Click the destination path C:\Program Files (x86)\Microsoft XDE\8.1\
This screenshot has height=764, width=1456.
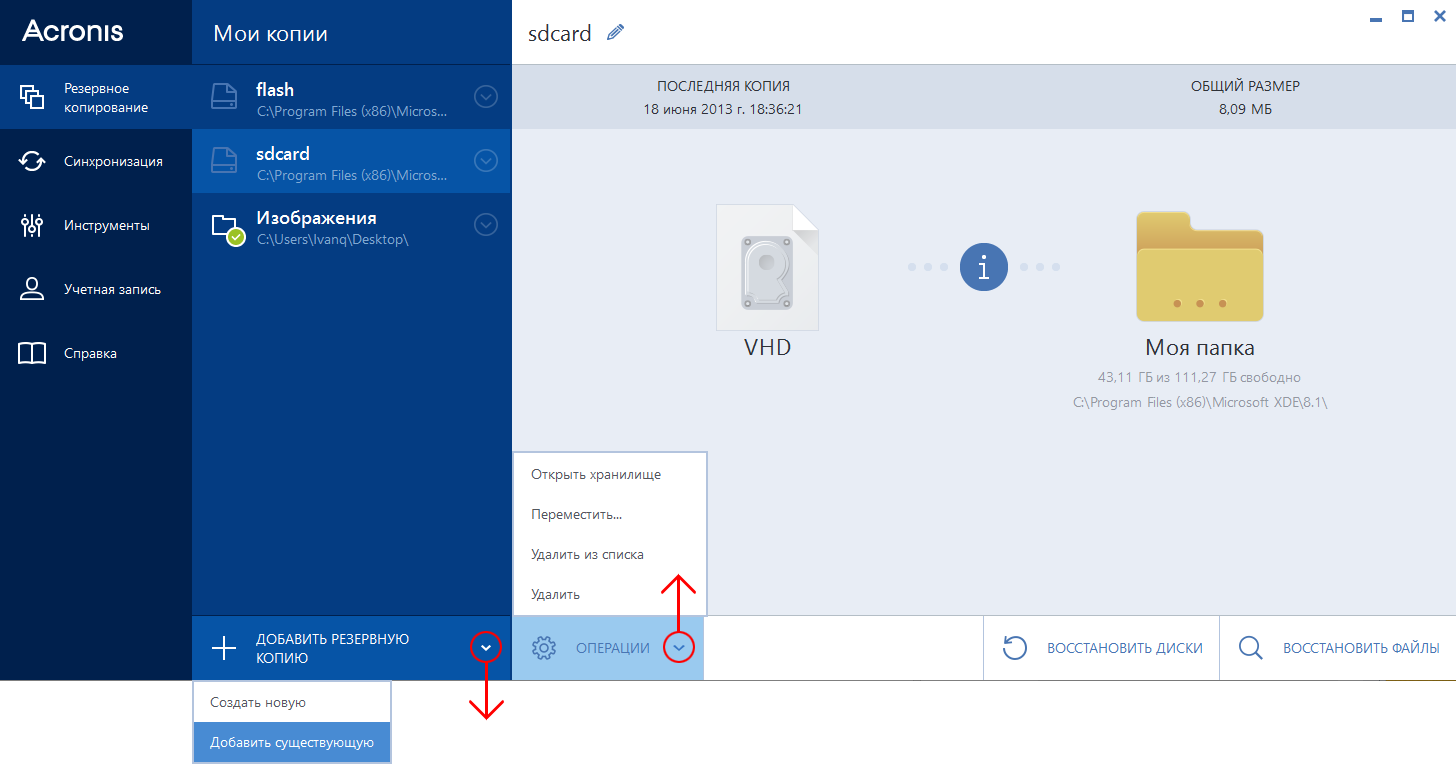point(1200,402)
